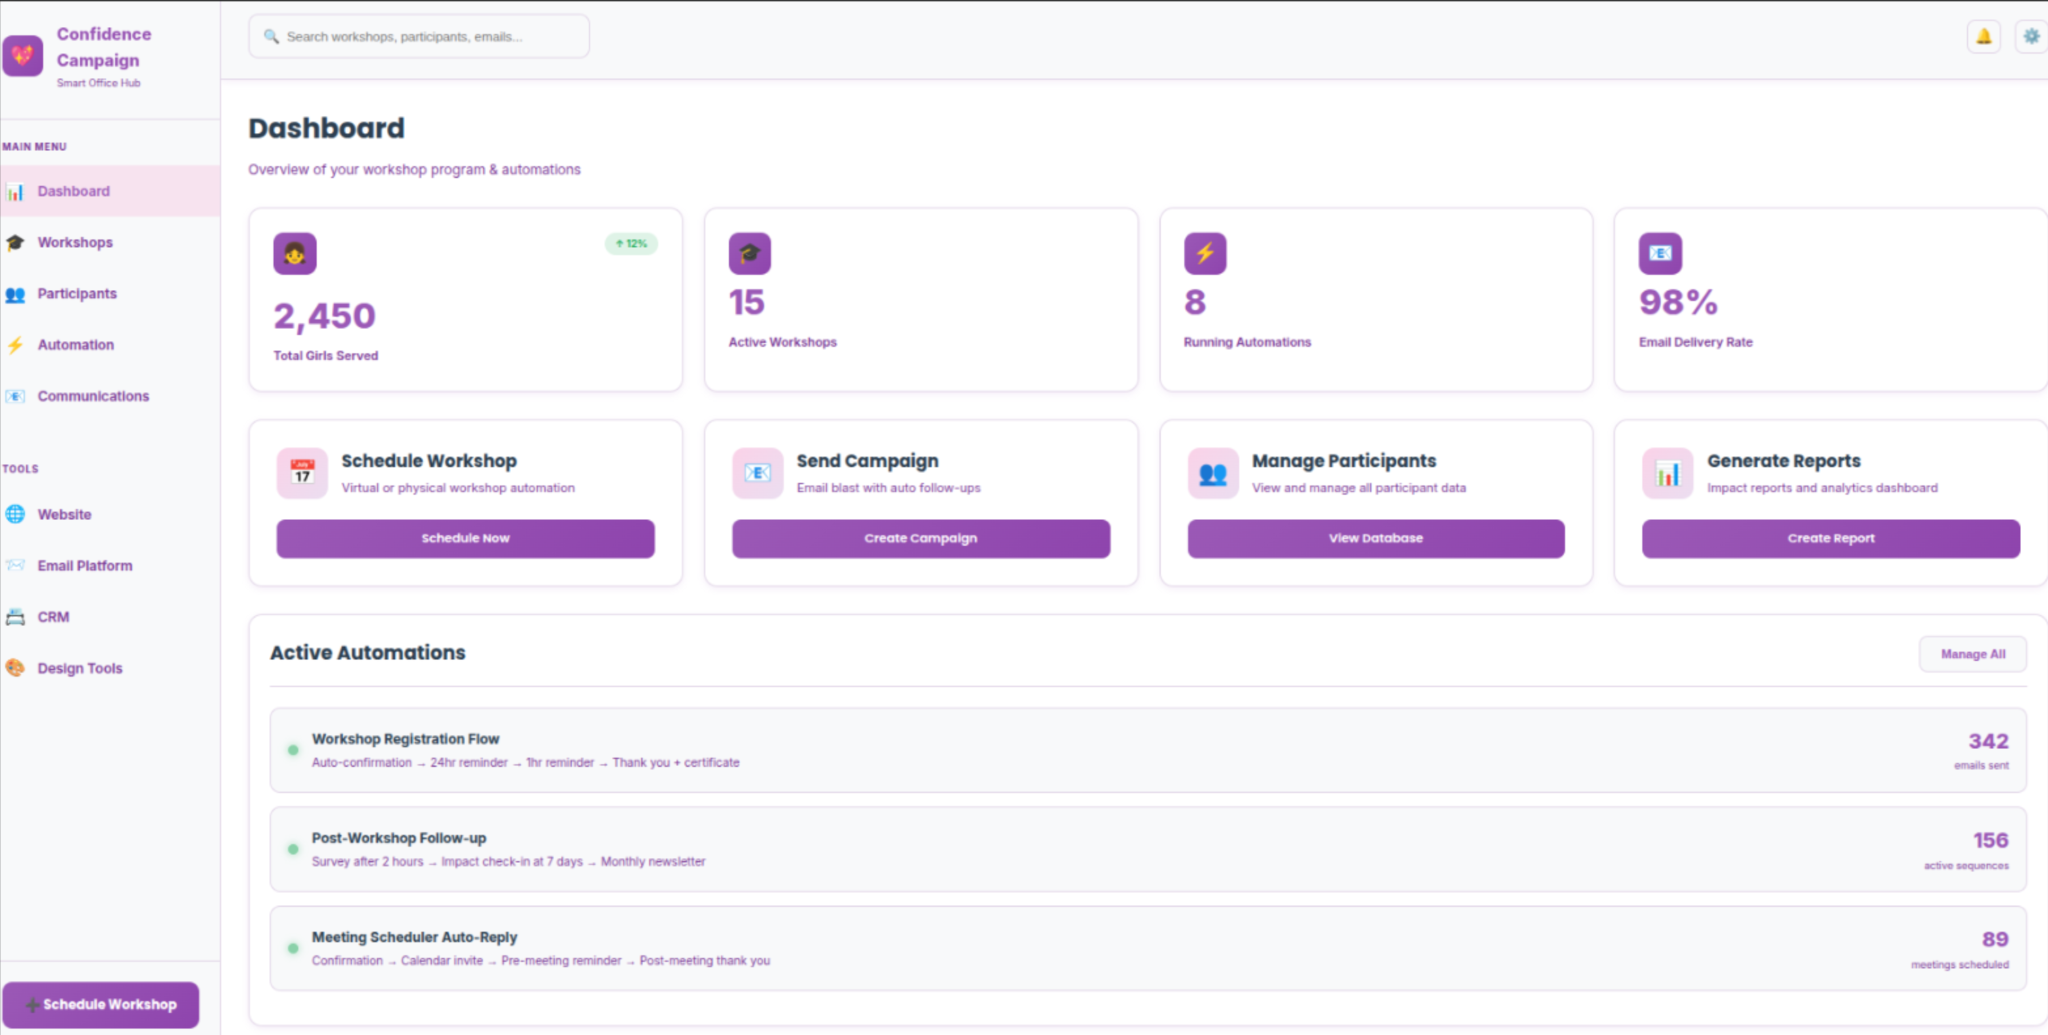The height and width of the screenshot is (1035, 2048).
Task: Click the search magnifier icon
Action: 271,37
